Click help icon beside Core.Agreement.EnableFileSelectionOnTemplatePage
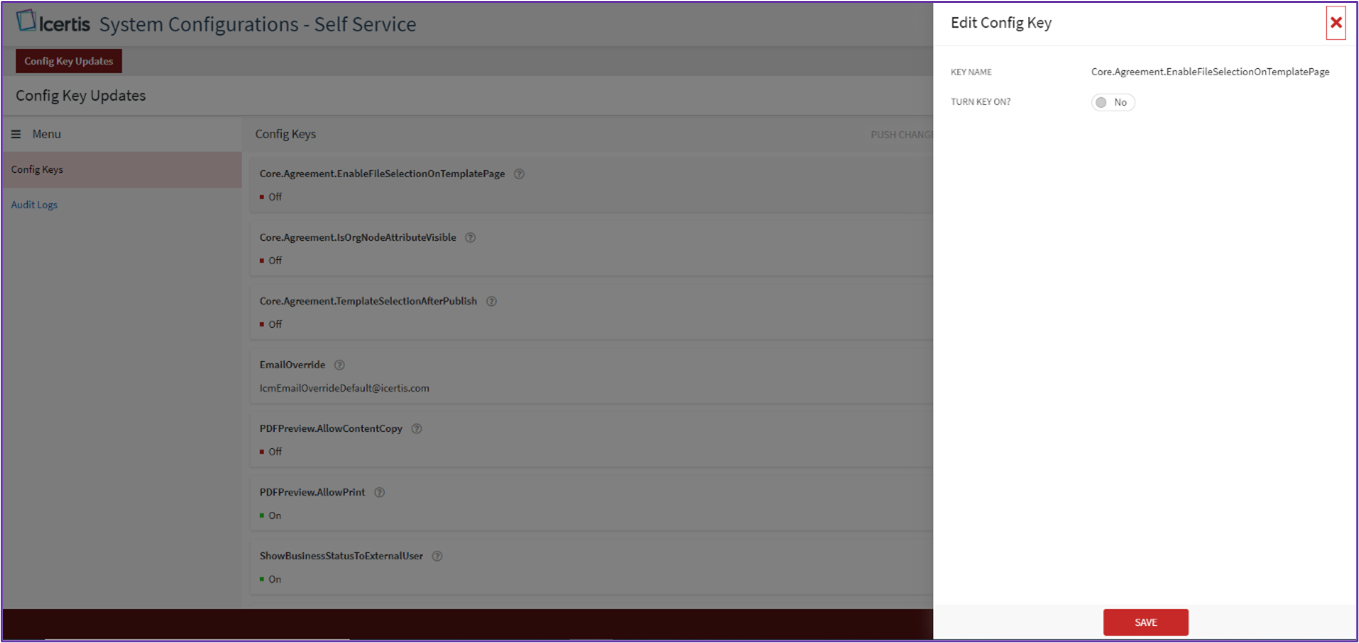Image resolution: width=1359 pixels, height=643 pixels. tap(519, 174)
